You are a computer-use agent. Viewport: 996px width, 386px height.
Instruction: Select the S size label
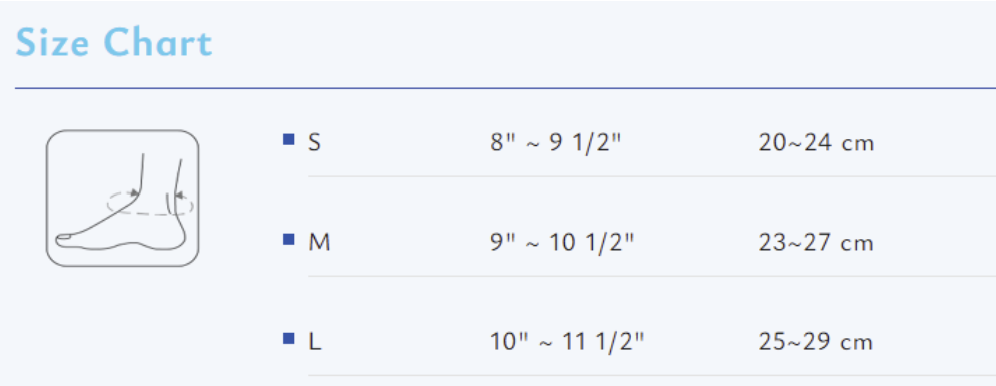(314, 143)
